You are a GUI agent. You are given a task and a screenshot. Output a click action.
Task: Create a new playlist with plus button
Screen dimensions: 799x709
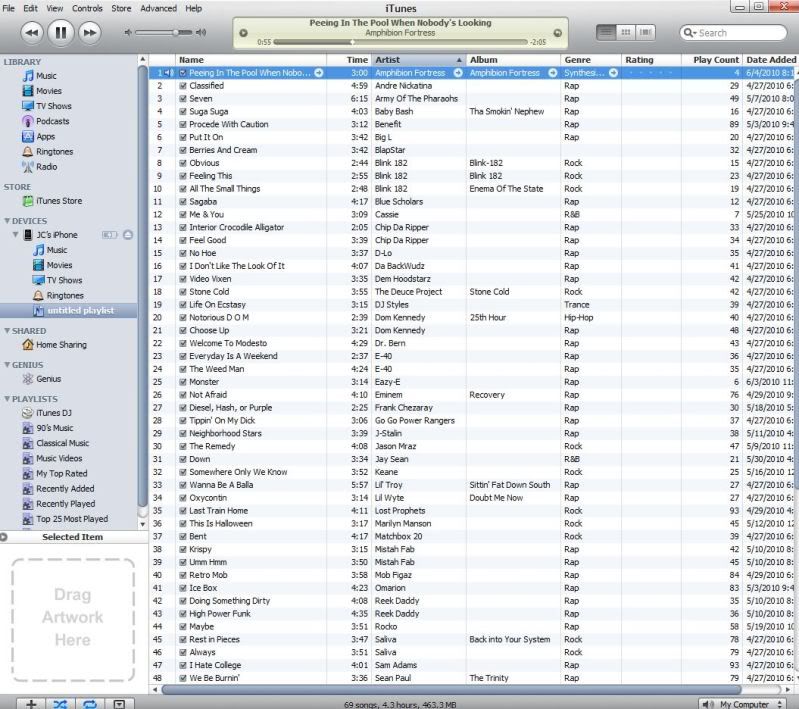pos(31,704)
